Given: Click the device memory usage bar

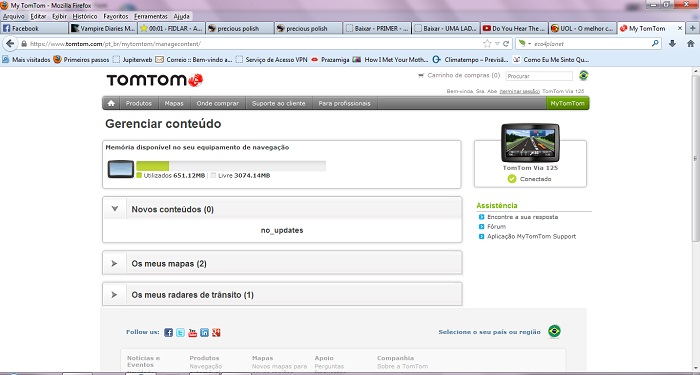Looking at the screenshot, I should (x=231, y=166).
